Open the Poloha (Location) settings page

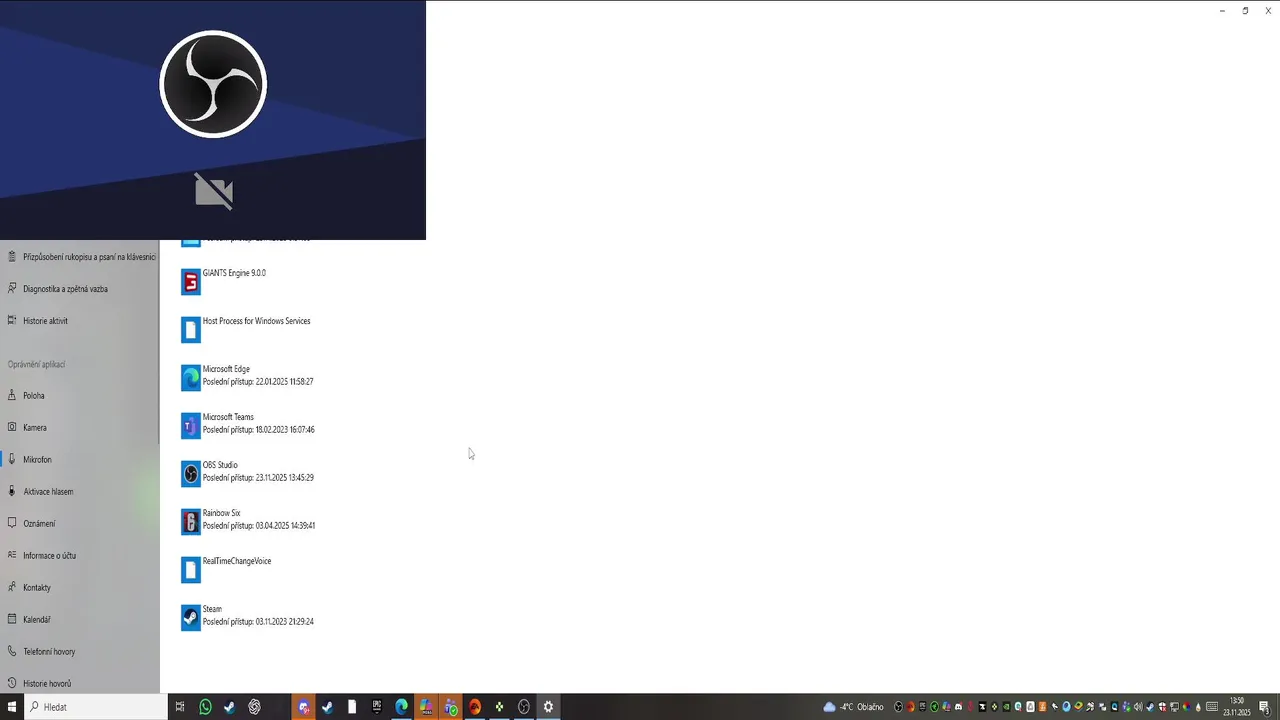point(80,395)
